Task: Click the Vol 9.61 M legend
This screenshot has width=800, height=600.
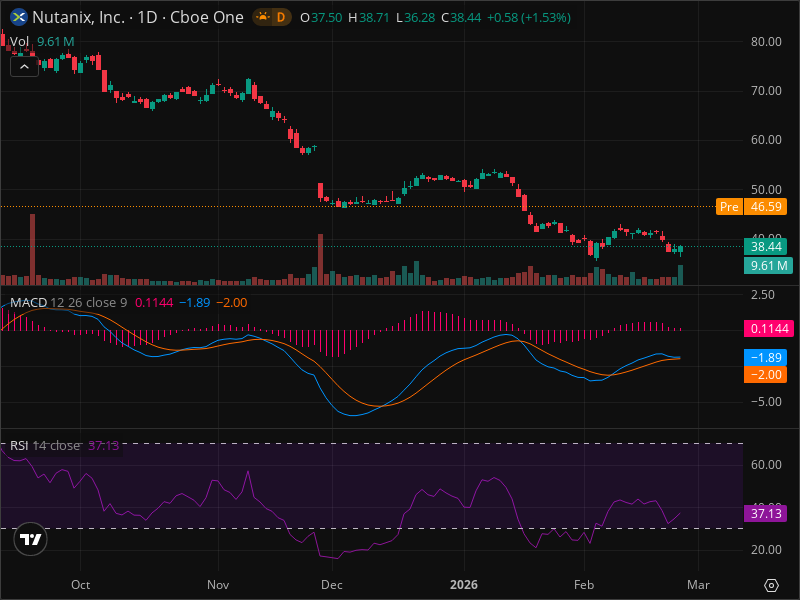Action: (42, 42)
